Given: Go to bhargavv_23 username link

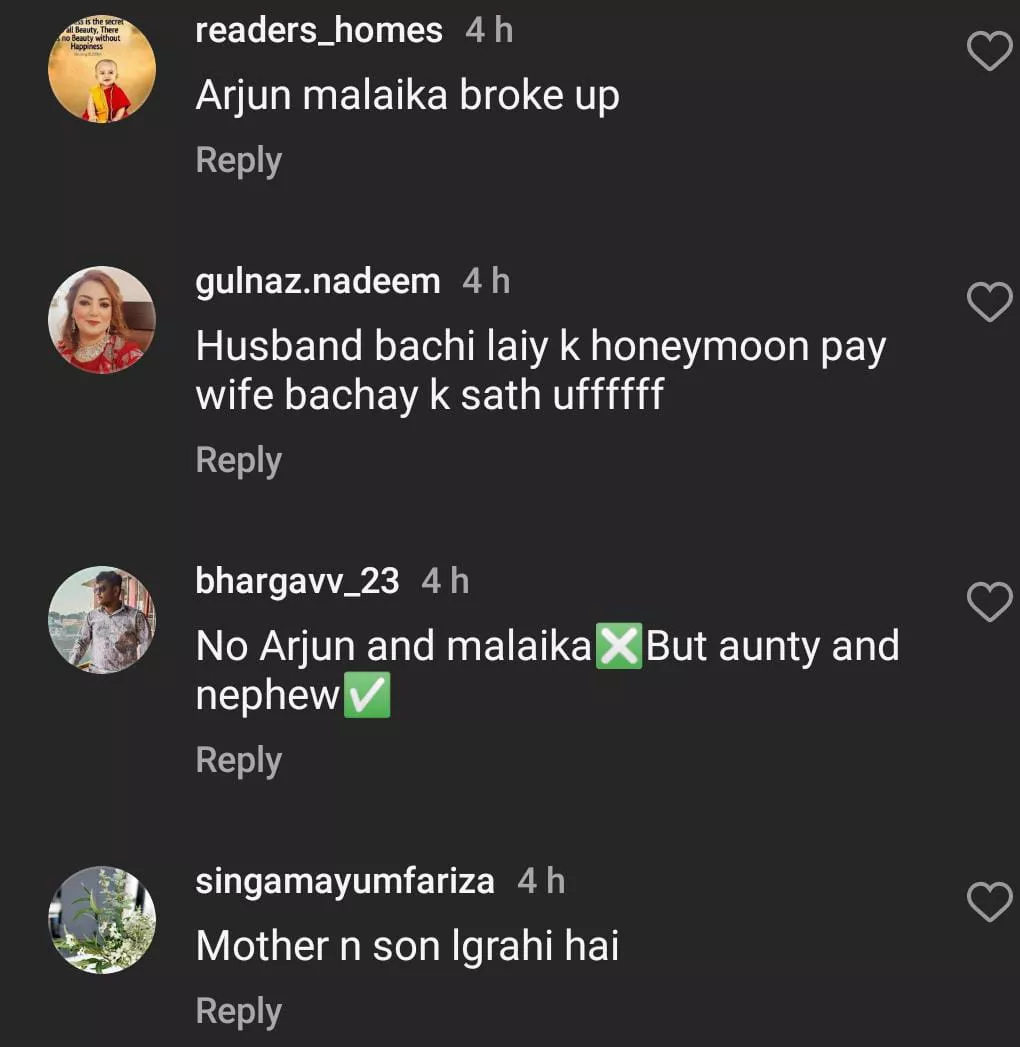Looking at the screenshot, I should click(x=297, y=581).
